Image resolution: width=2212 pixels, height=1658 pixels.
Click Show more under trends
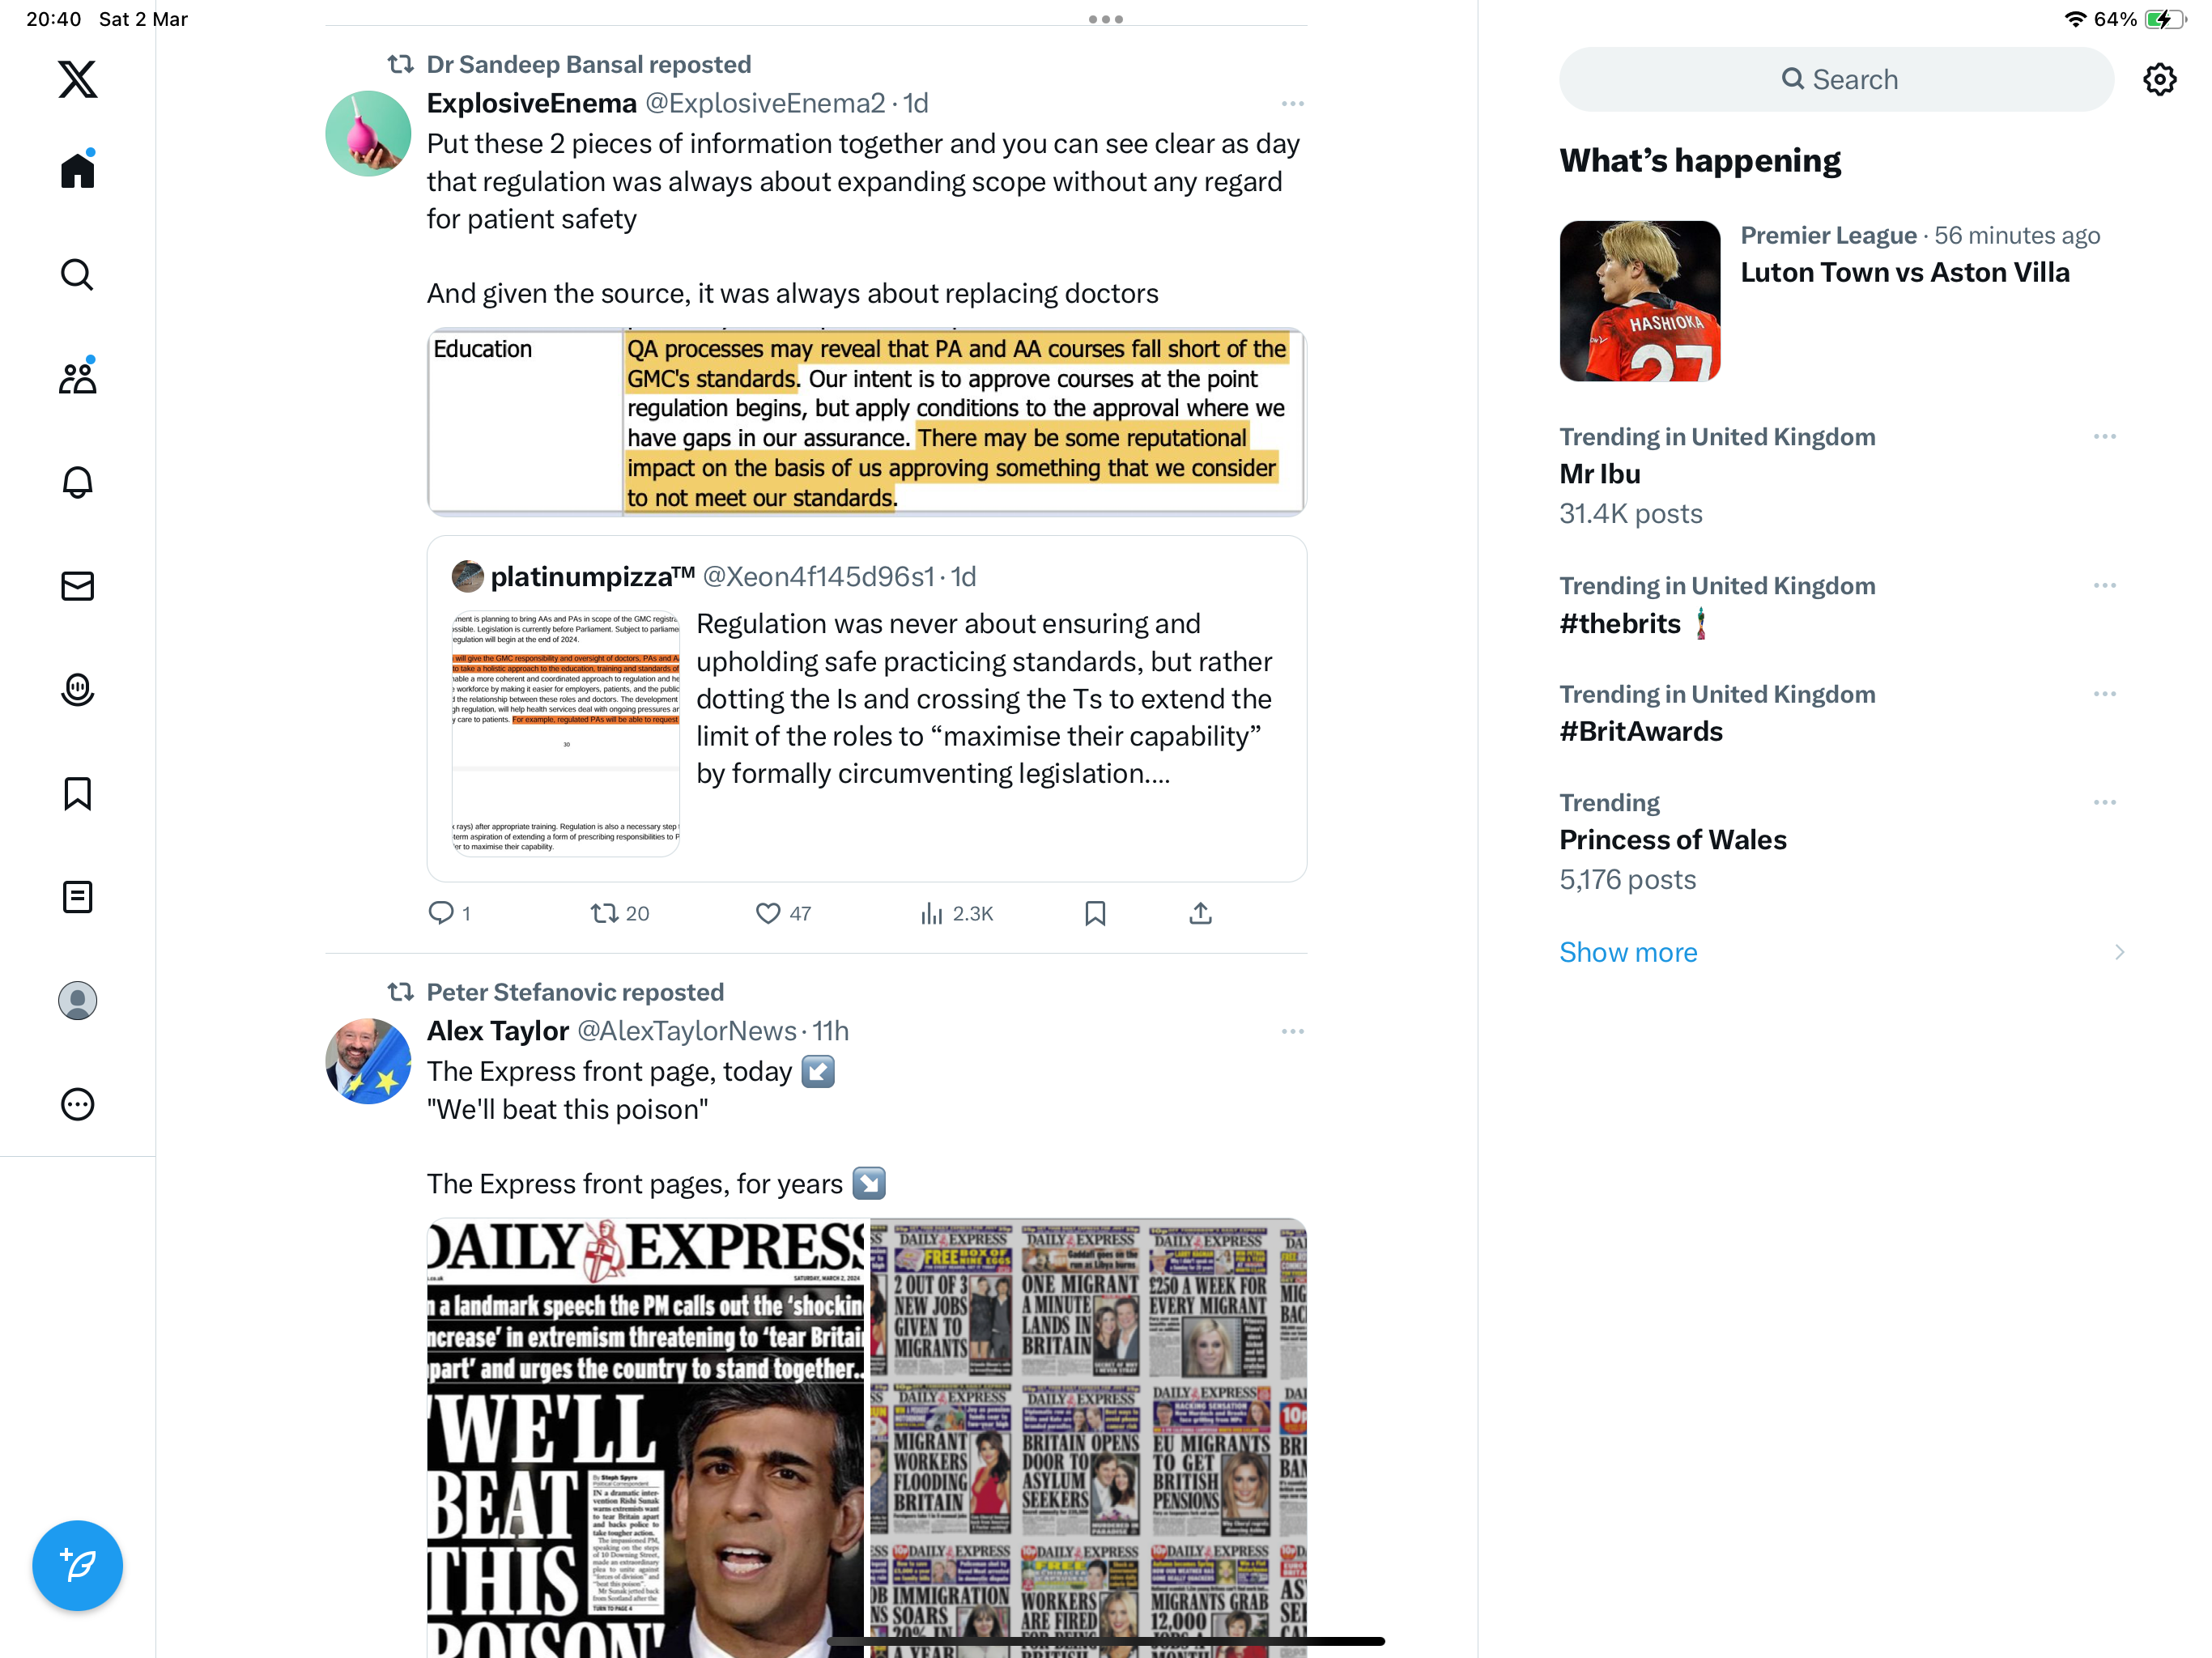1628,952
